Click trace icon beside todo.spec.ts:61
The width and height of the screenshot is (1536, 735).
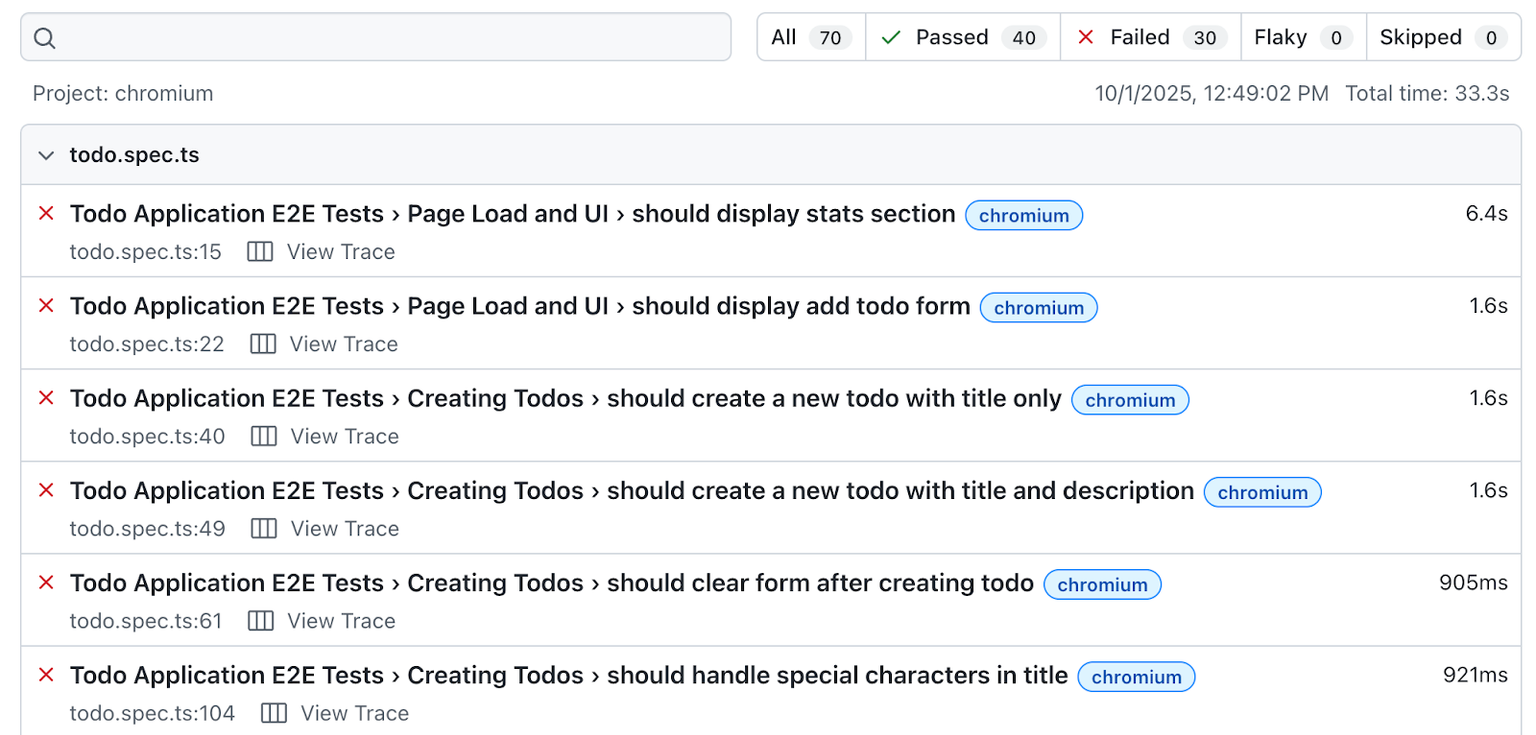(261, 621)
